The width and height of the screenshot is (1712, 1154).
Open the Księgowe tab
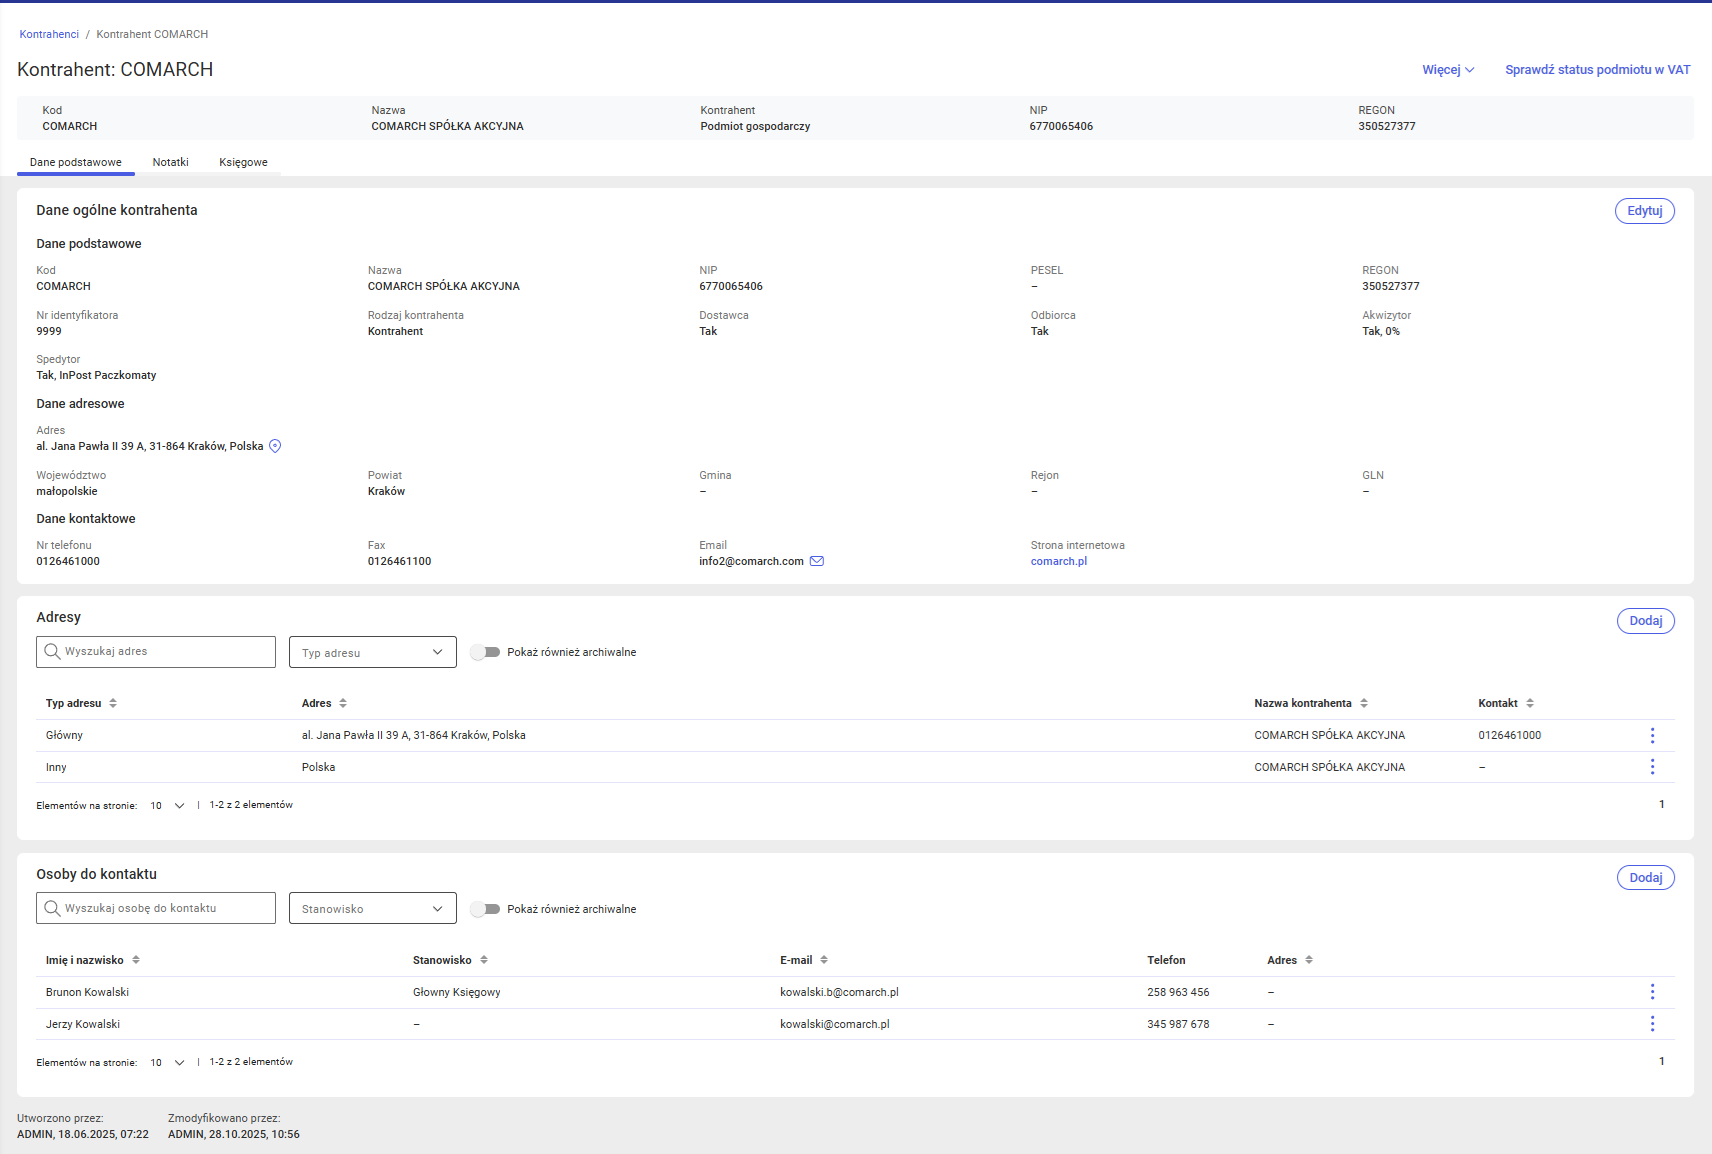[243, 162]
